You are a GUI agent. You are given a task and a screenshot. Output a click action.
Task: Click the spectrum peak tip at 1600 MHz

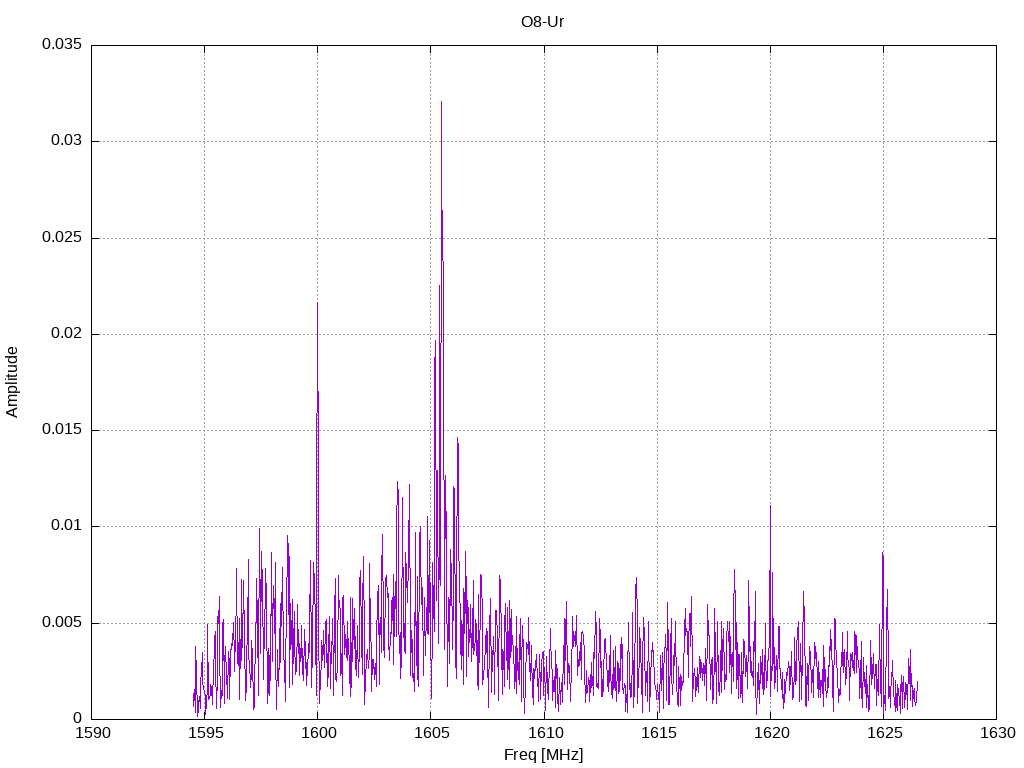tap(317, 303)
